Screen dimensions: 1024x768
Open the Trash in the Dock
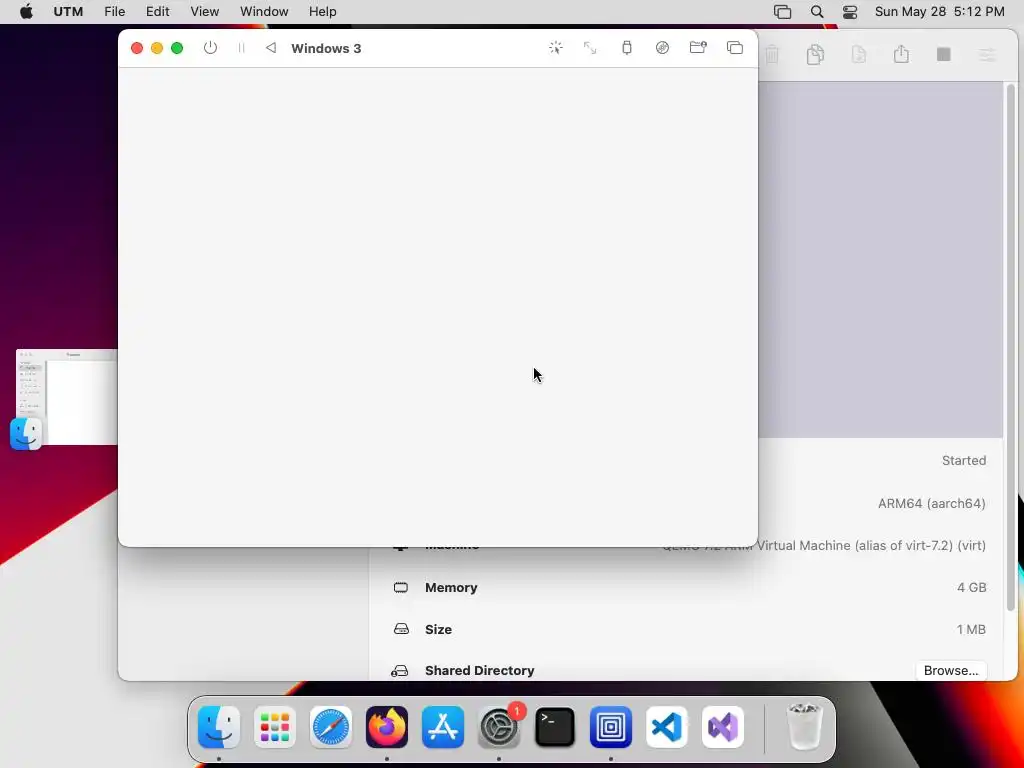click(x=804, y=726)
